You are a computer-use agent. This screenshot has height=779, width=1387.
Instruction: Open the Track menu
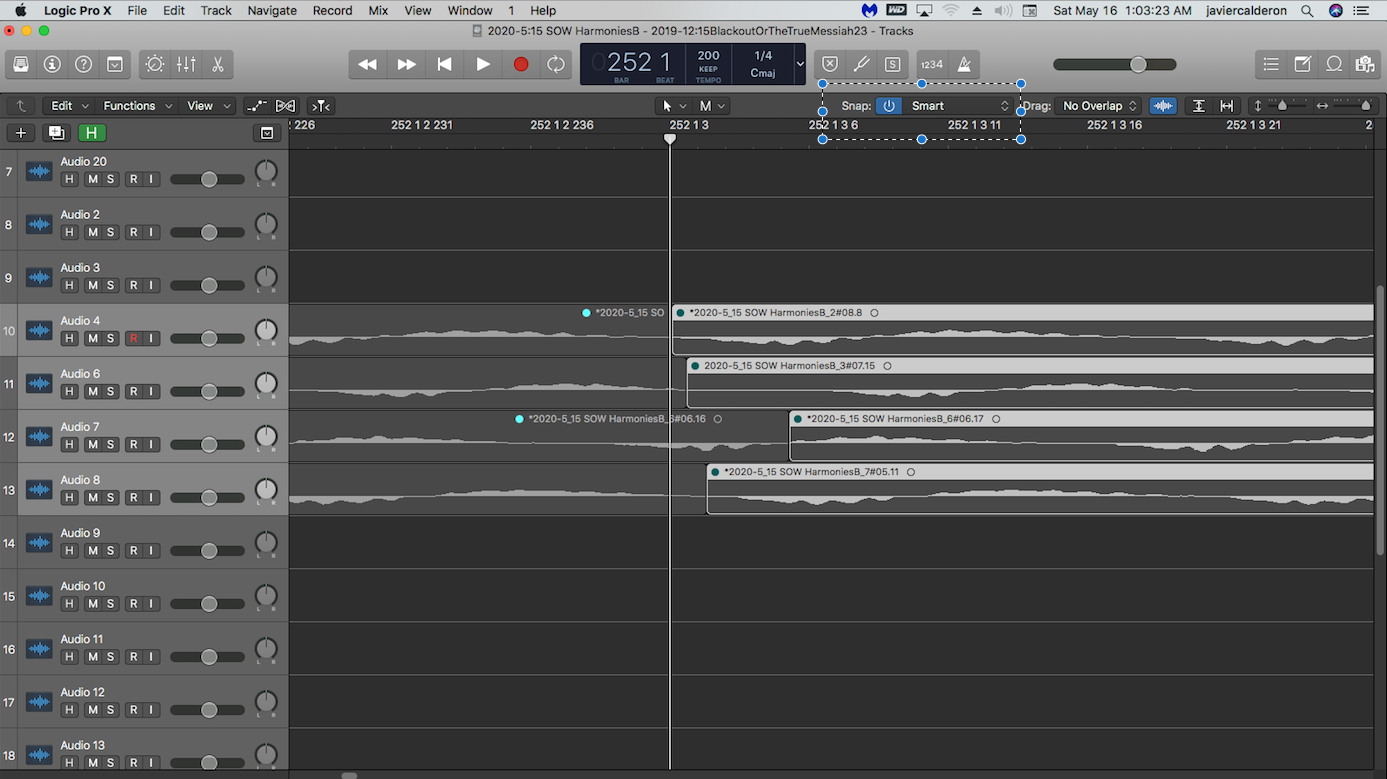216,11
